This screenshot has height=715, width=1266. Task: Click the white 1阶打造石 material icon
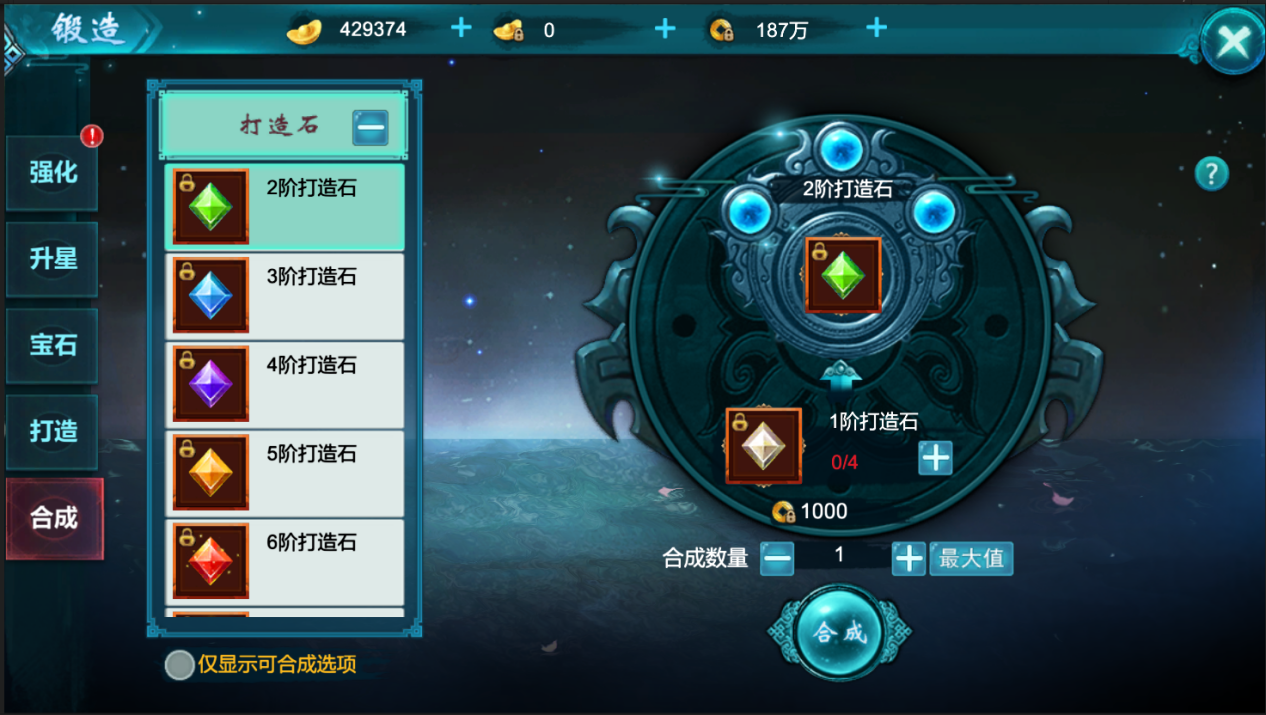pos(764,446)
